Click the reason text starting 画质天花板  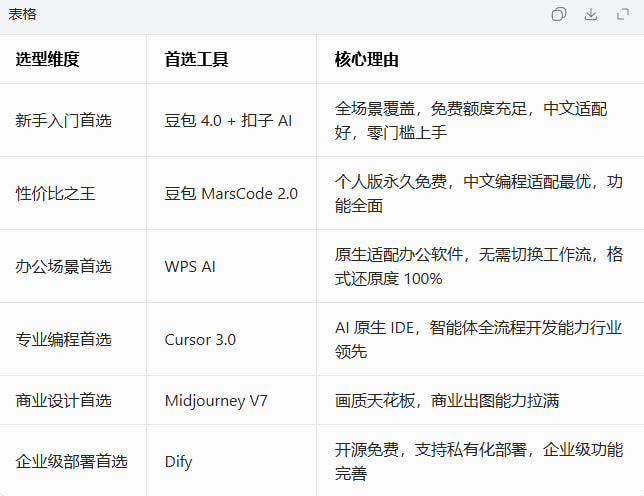click(447, 401)
